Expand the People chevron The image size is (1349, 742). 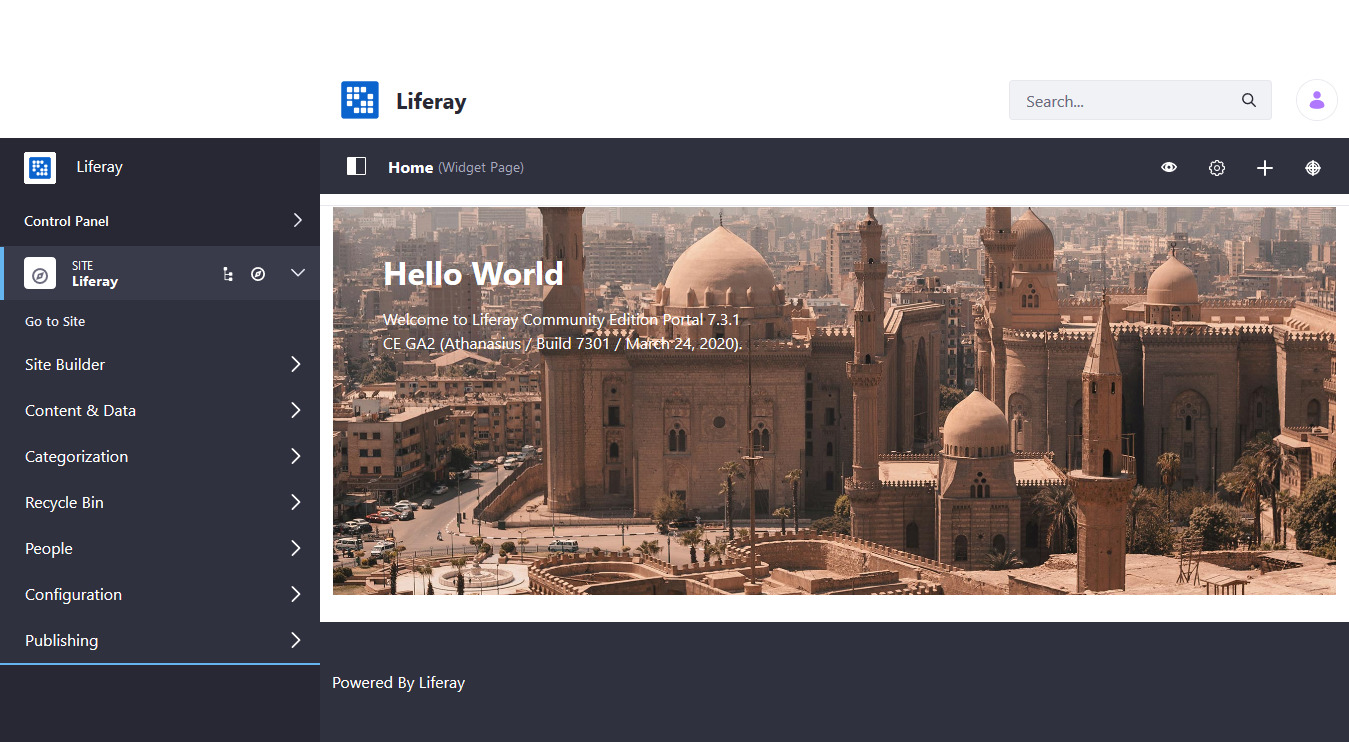pyautogui.click(x=296, y=548)
